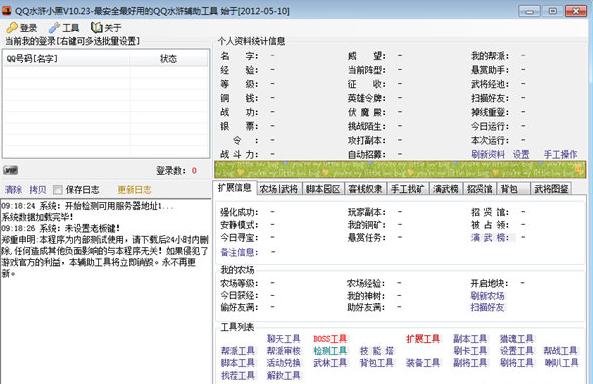Open the 关于 about toolbar item

click(106, 28)
